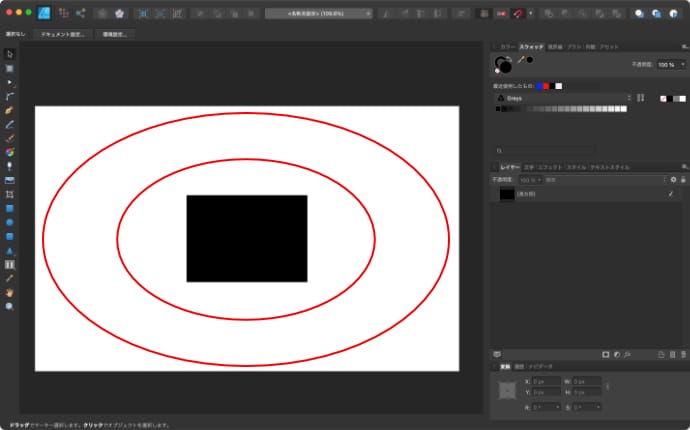
Task: Select the Rectangle shape tool
Action: (10, 208)
